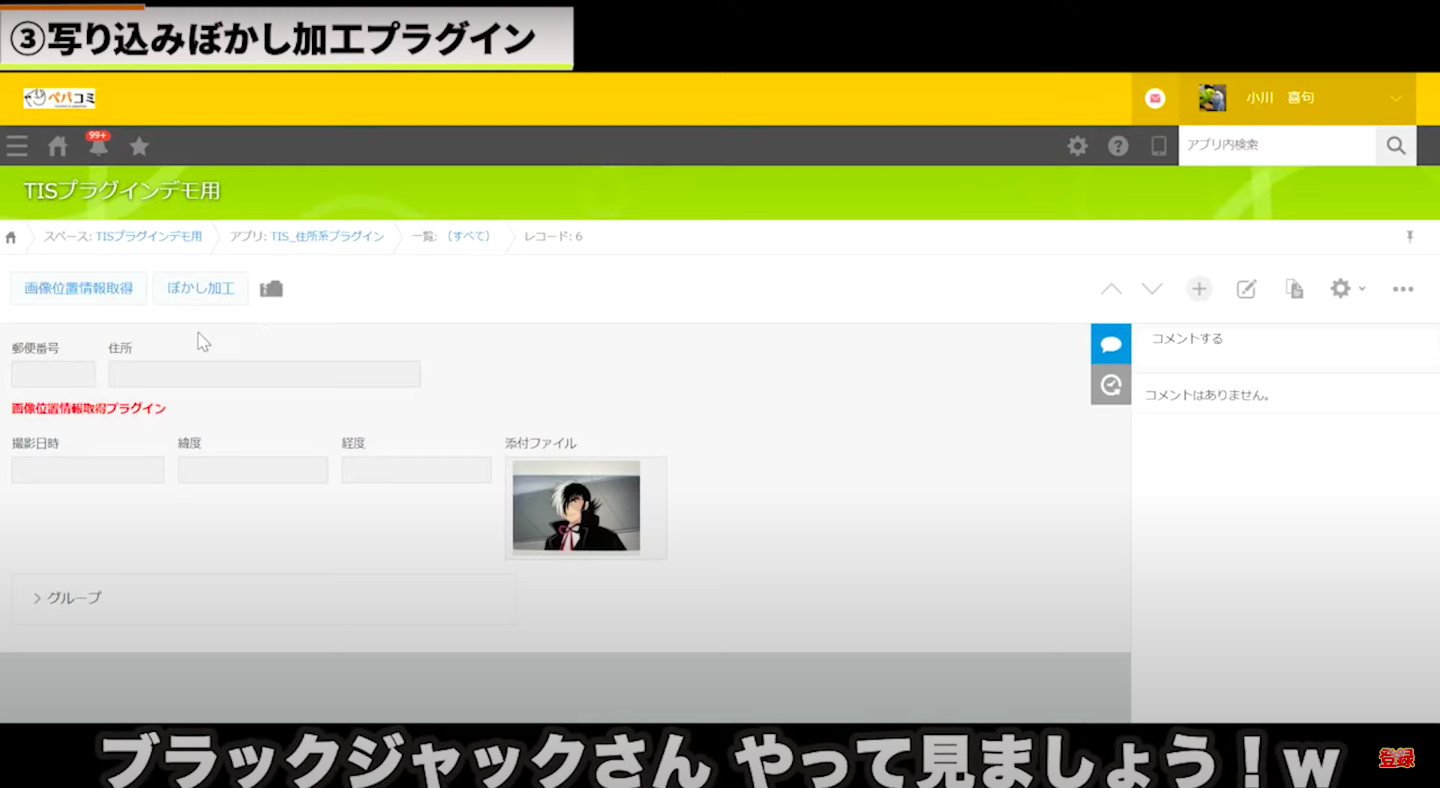
Task: Open notifications bell with 99+ badge
Action: tap(98, 146)
